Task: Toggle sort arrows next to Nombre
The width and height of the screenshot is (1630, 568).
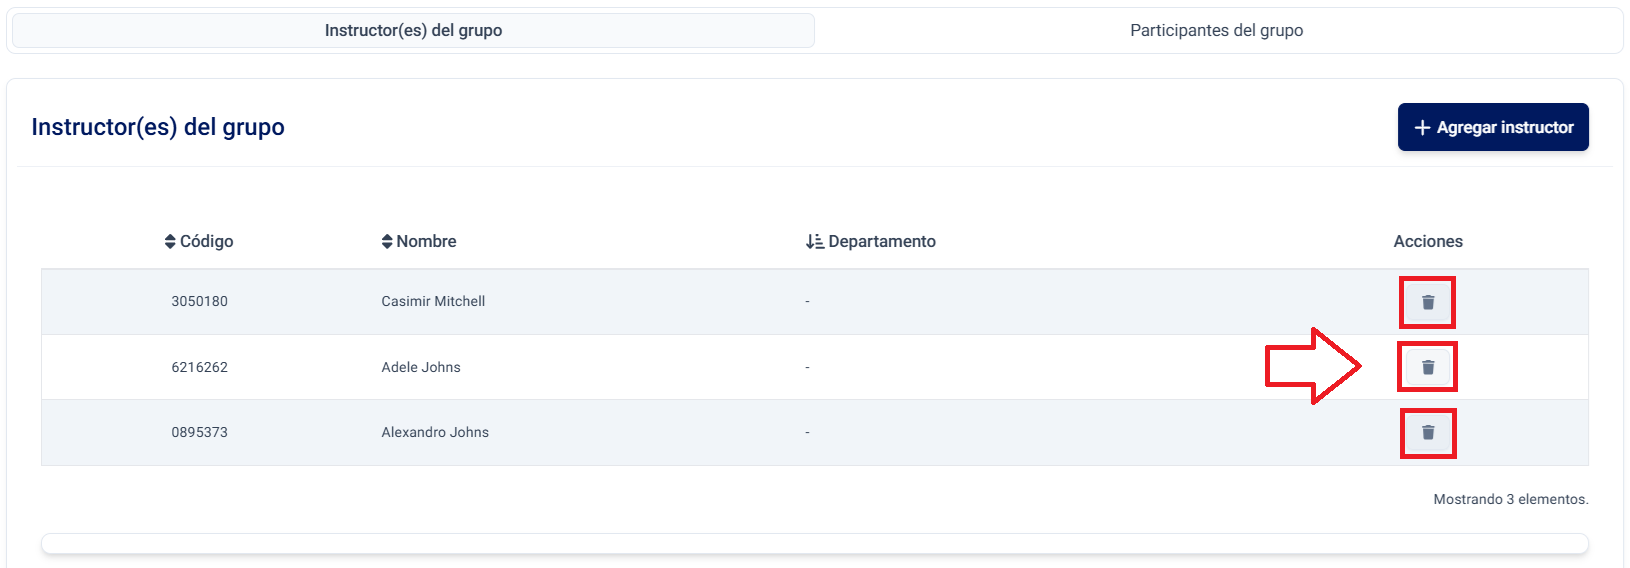Action: point(387,242)
